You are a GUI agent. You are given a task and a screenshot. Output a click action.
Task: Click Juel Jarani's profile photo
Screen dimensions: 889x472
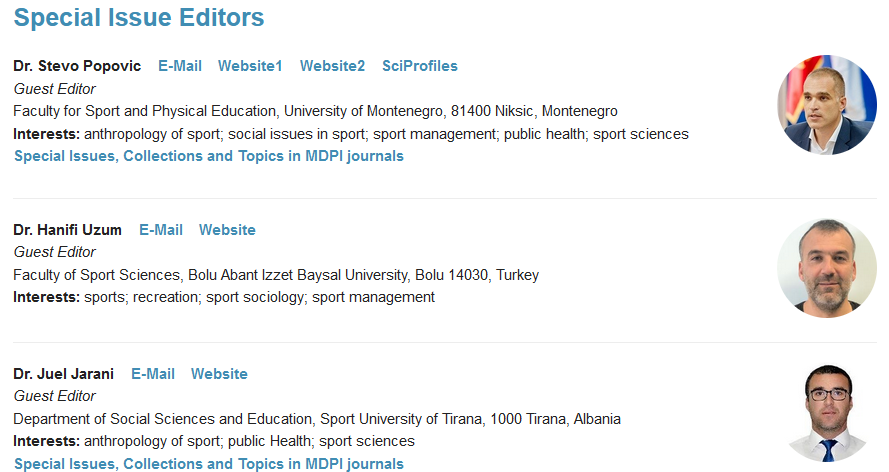[x=828, y=413]
